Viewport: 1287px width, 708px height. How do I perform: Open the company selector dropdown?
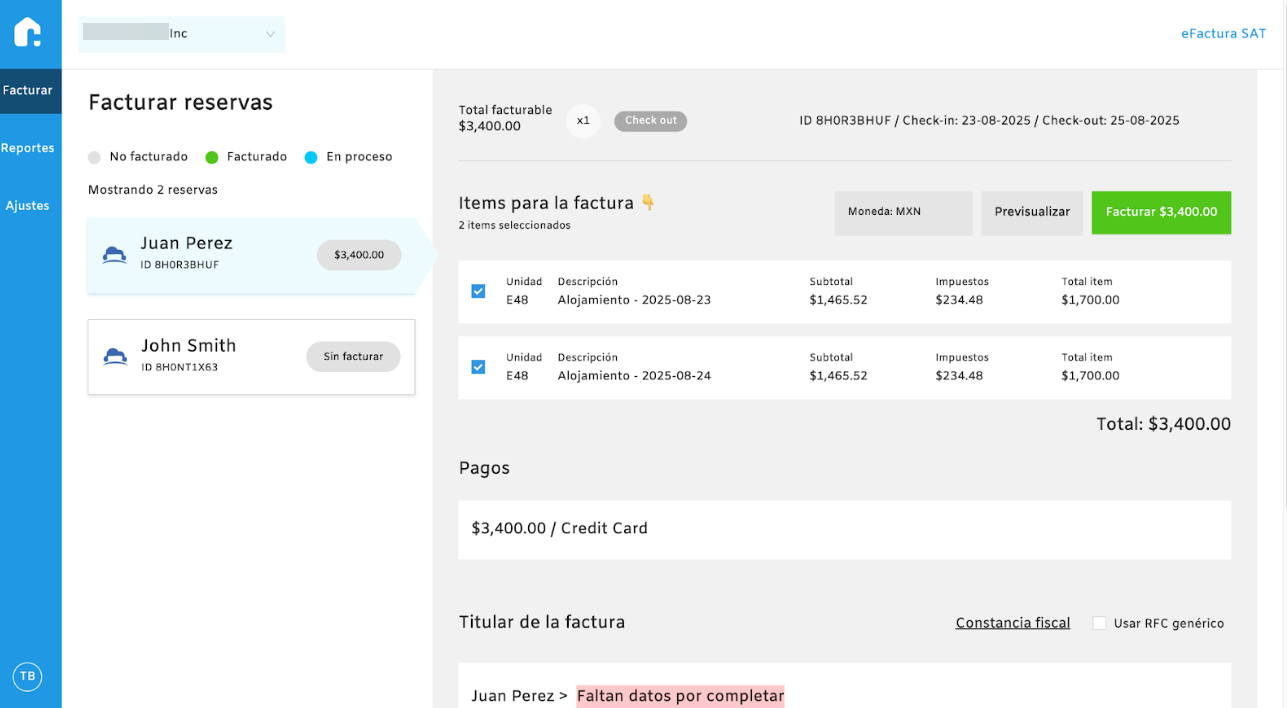click(x=181, y=34)
